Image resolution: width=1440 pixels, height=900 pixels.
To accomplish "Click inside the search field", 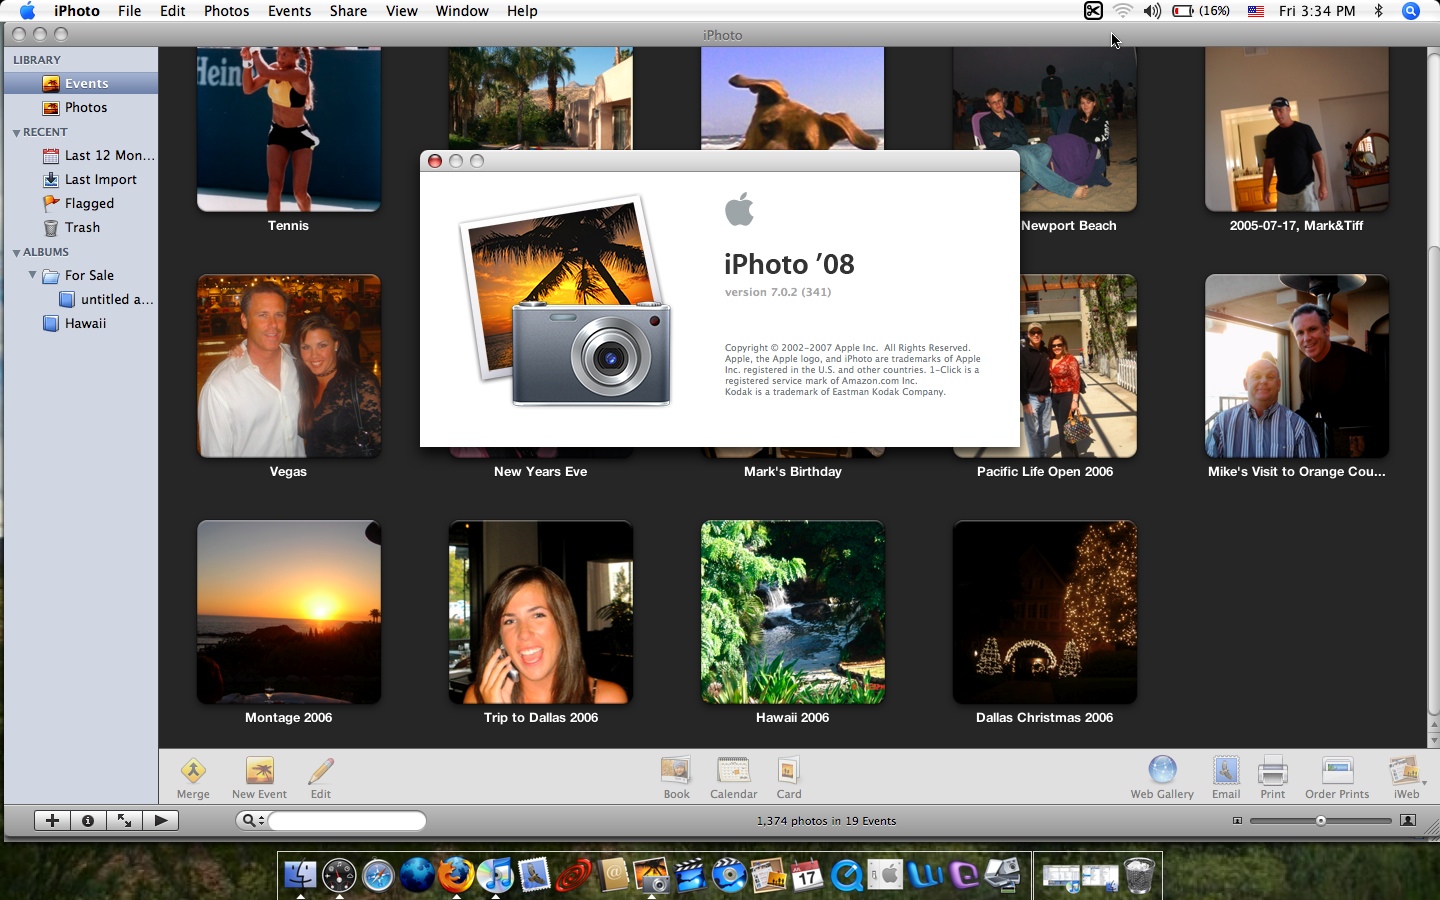I will pyautogui.click(x=346, y=820).
